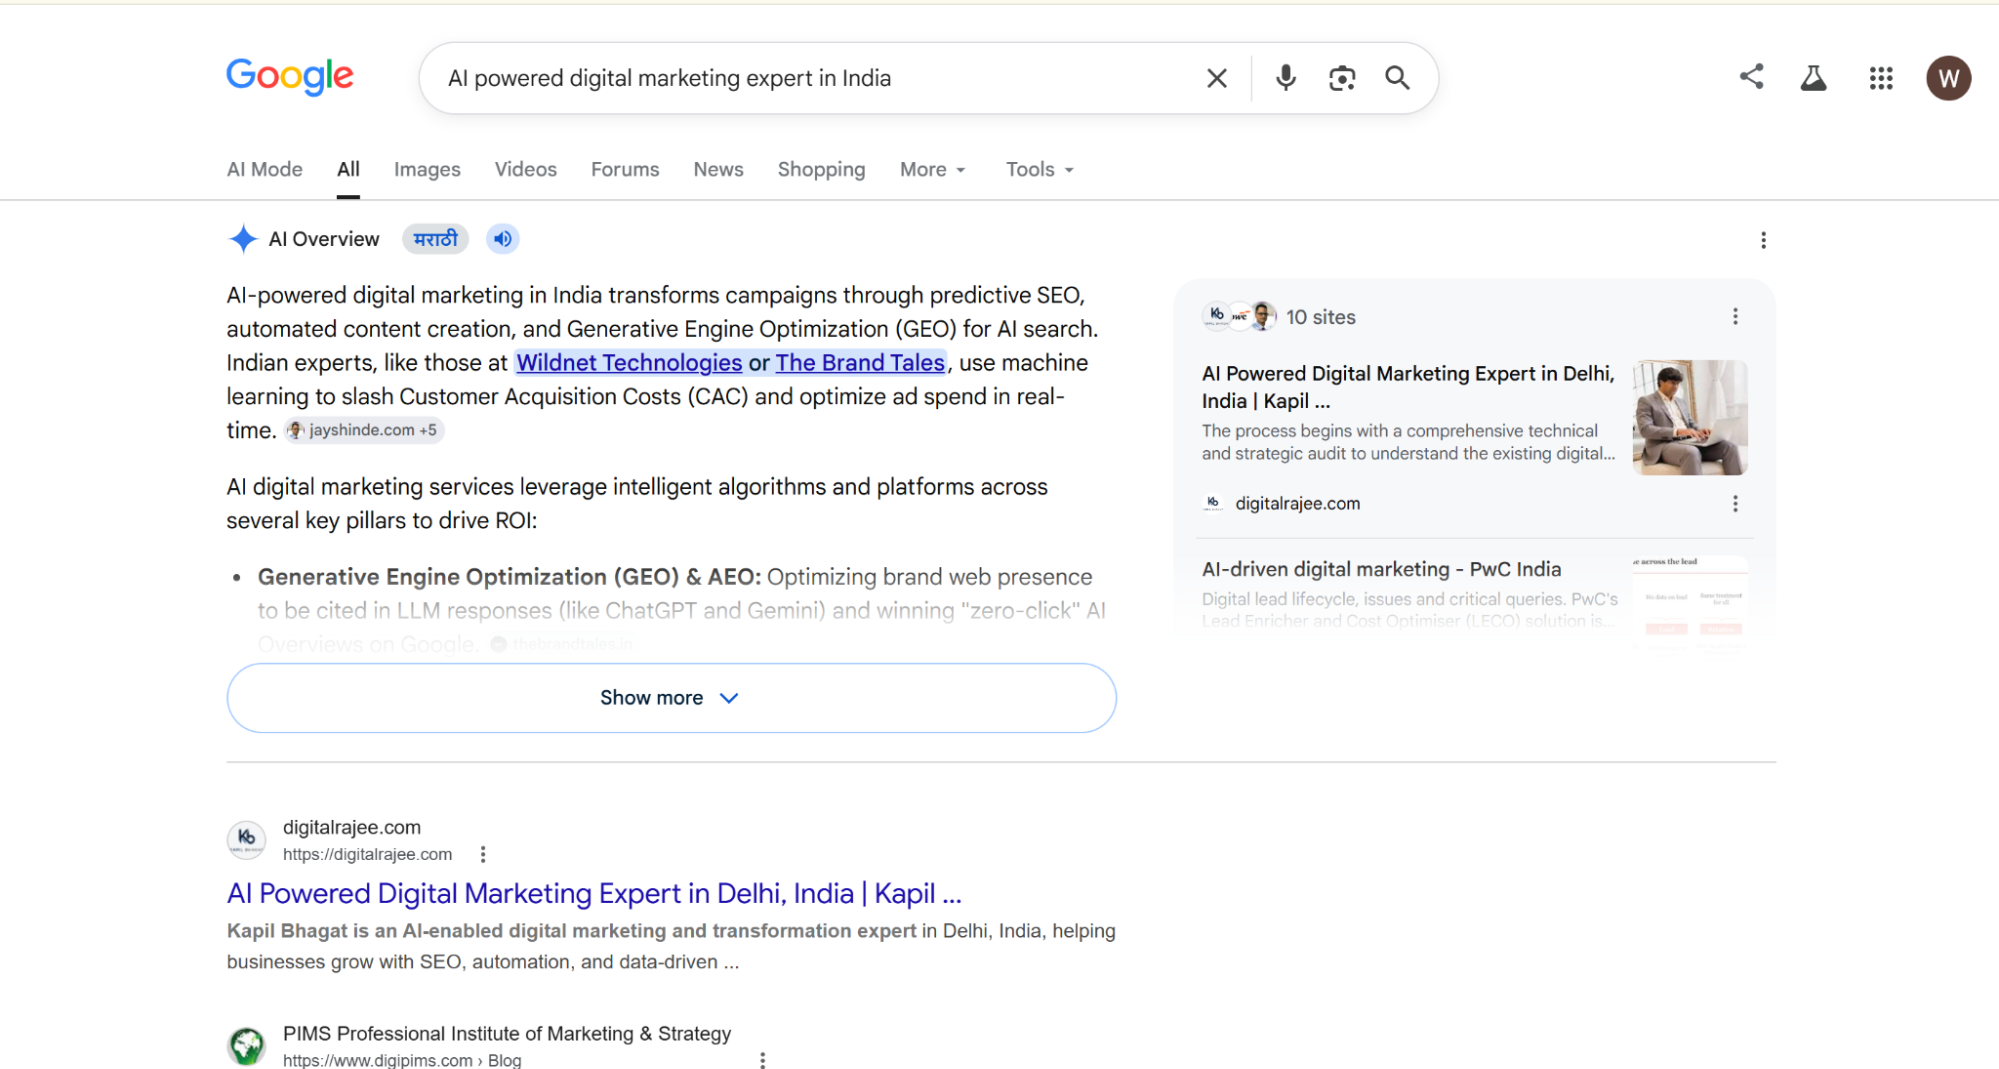Open the 10 sites panel options menu
This screenshot has height=1069, width=1999.
(x=1735, y=317)
